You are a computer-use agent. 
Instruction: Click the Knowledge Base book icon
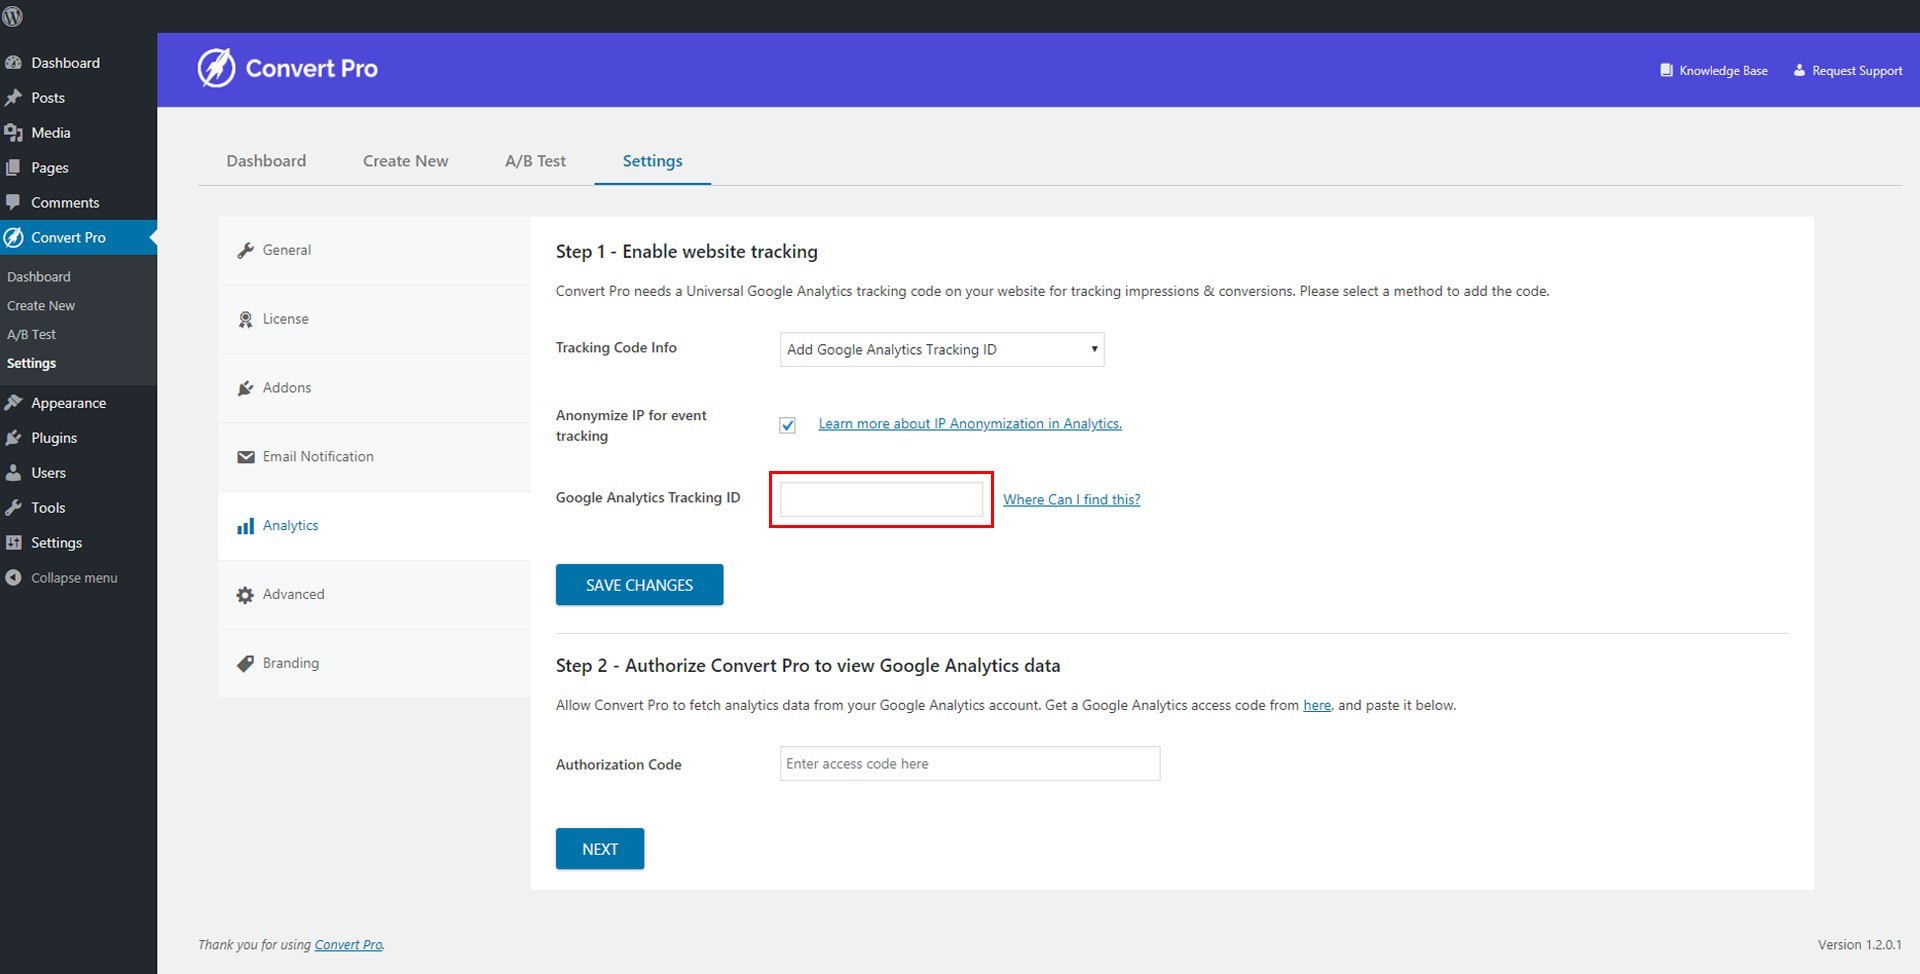(1666, 70)
